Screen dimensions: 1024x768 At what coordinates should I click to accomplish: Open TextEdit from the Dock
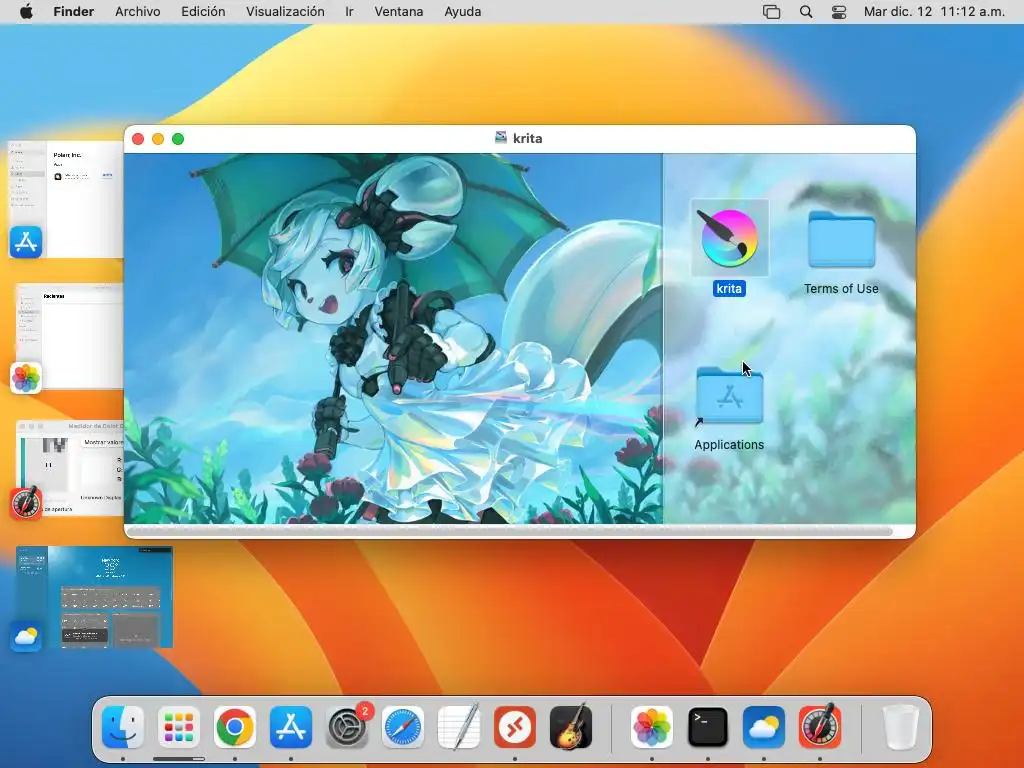pos(458,727)
